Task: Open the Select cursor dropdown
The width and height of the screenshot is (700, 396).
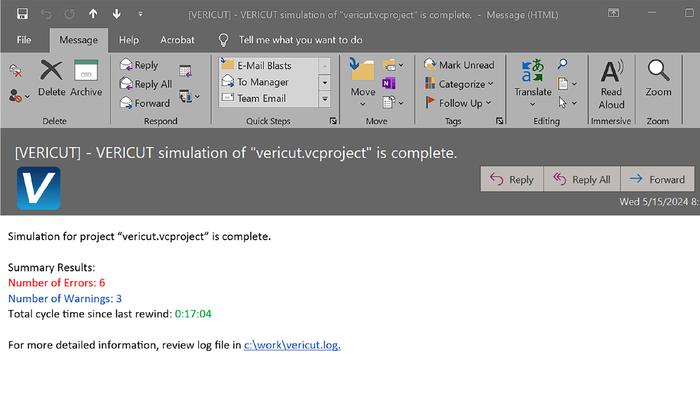Action: [x=567, y=103]
